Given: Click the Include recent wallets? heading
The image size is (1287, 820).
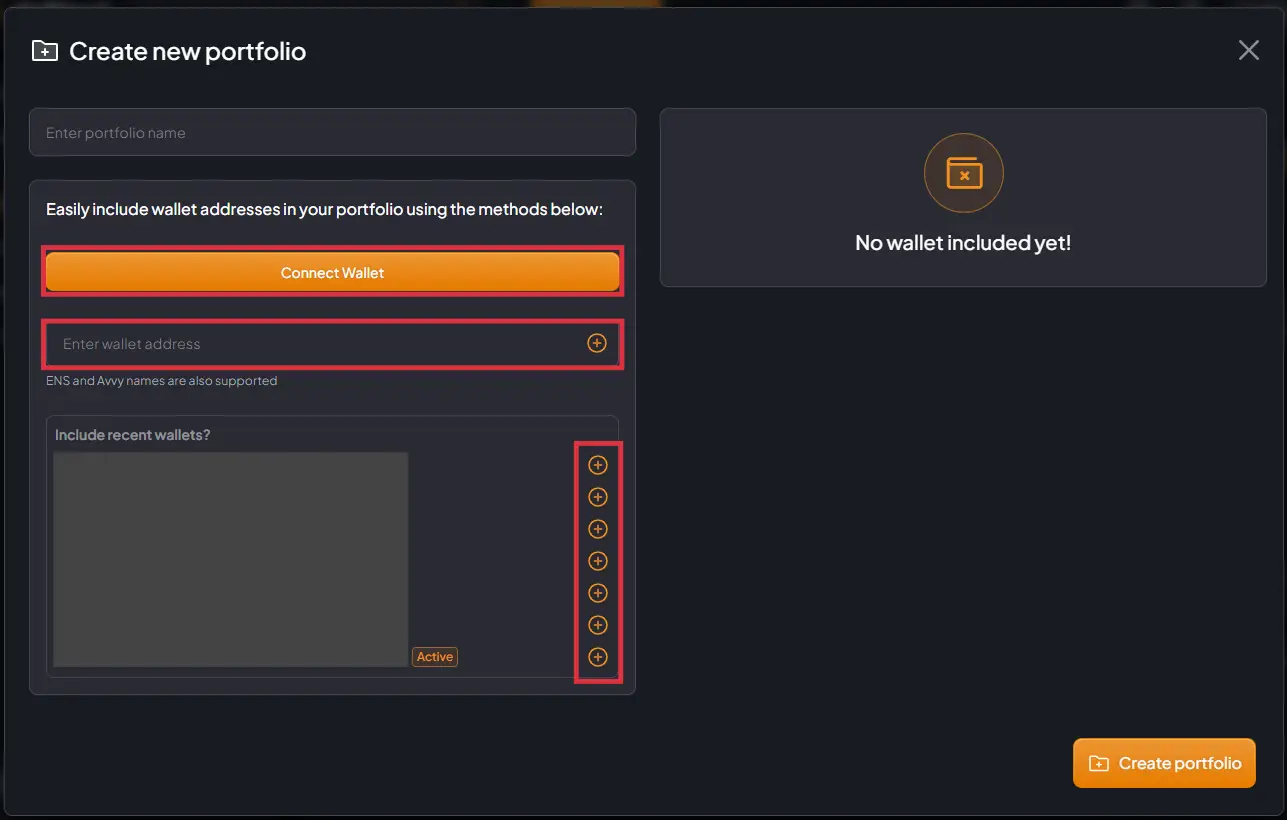Looking at the screenshot, I should click(132, 435).
